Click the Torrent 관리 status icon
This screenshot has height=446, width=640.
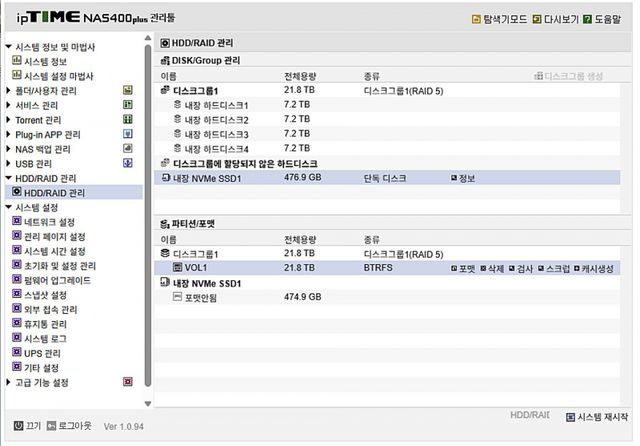128,119
